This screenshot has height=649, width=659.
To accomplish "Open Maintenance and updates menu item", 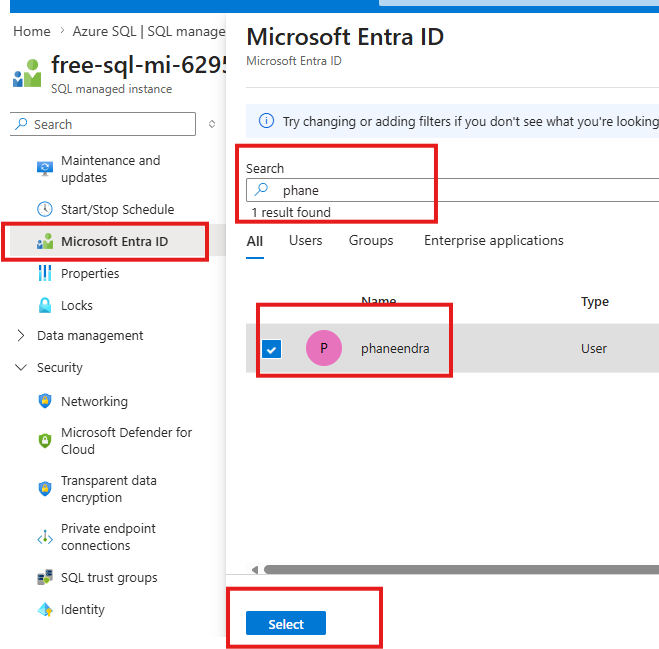I will (111, 169).
